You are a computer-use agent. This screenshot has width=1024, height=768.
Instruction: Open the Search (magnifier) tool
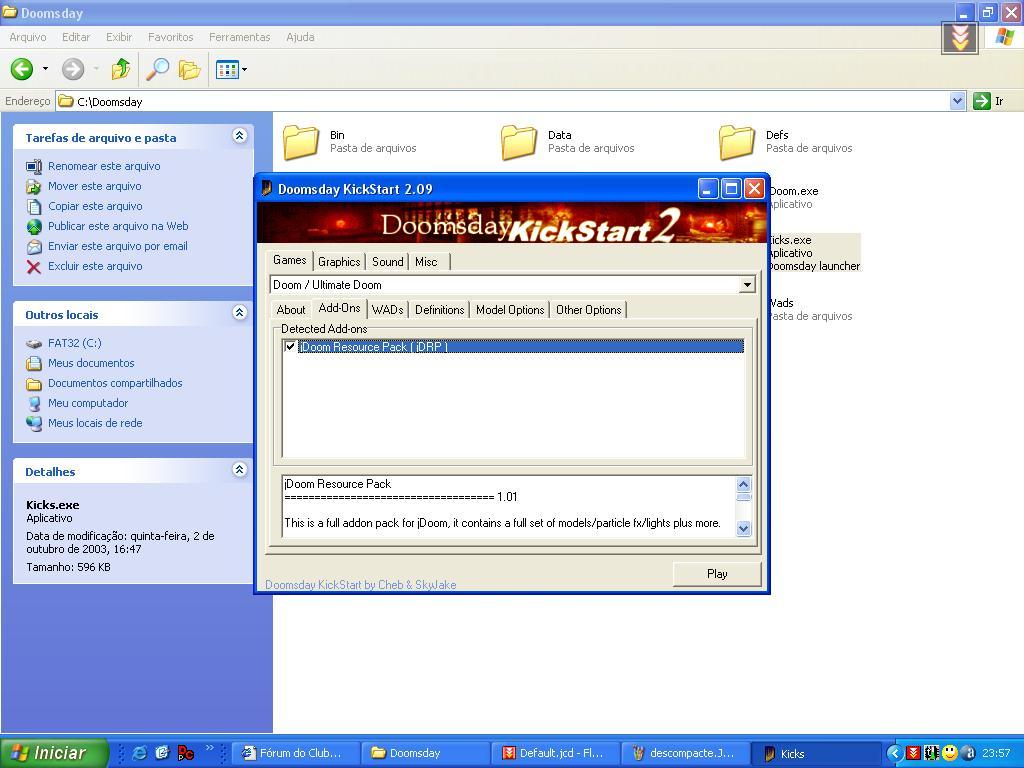click(157, 69)
